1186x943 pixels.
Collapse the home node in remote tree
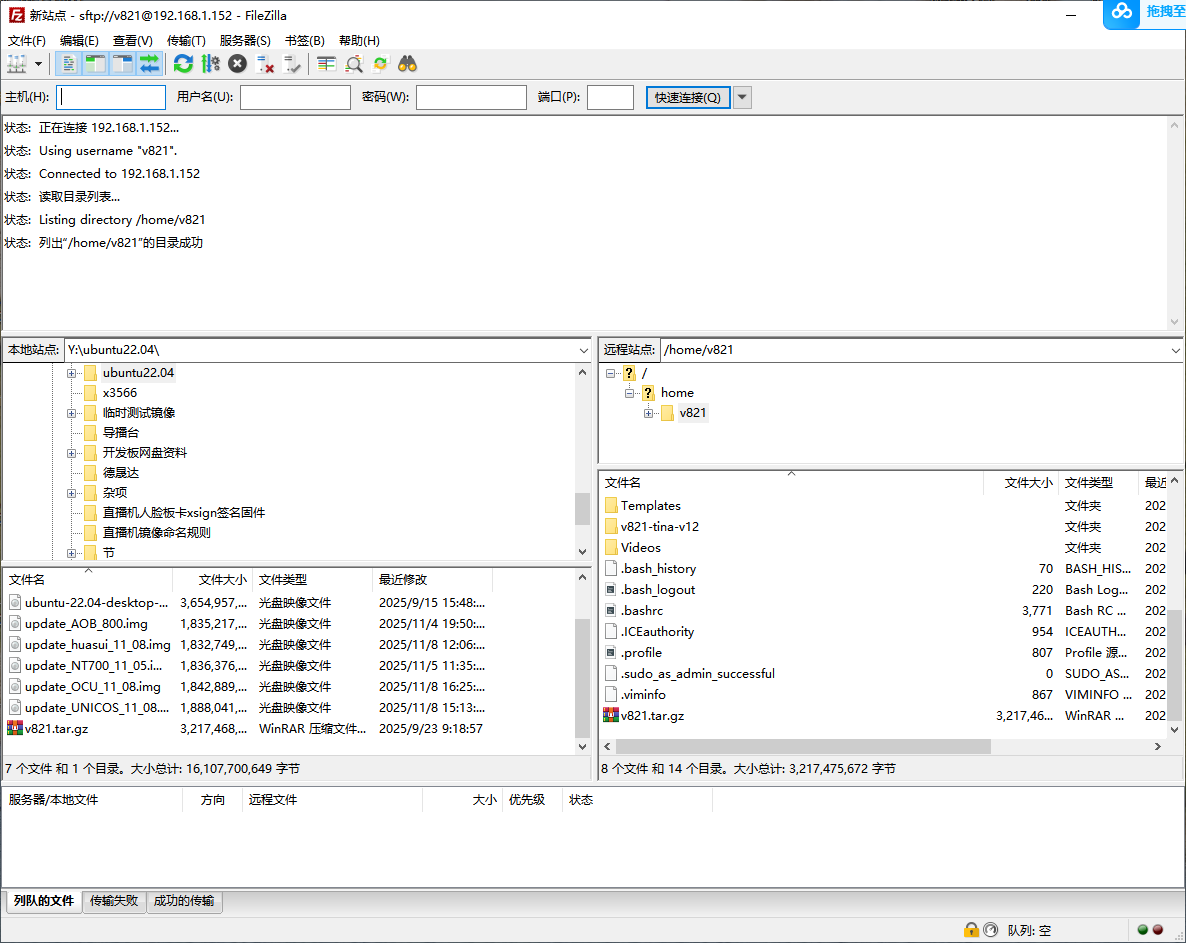click(x=629, y=393)
